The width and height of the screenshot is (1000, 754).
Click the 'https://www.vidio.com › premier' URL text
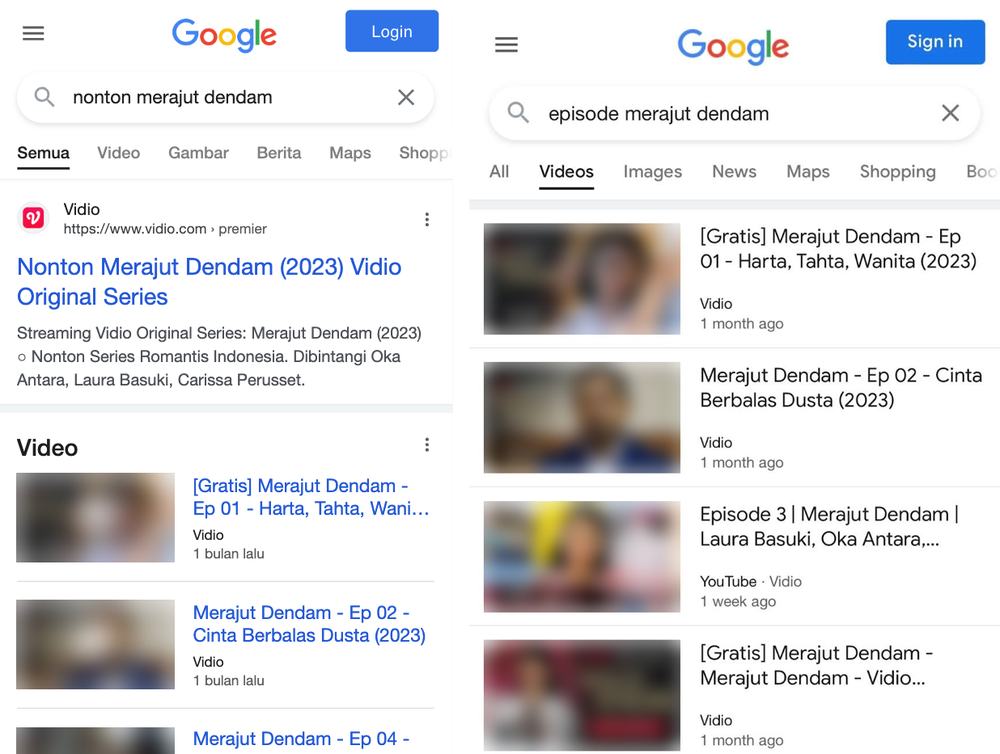click(x=165, y=229)
